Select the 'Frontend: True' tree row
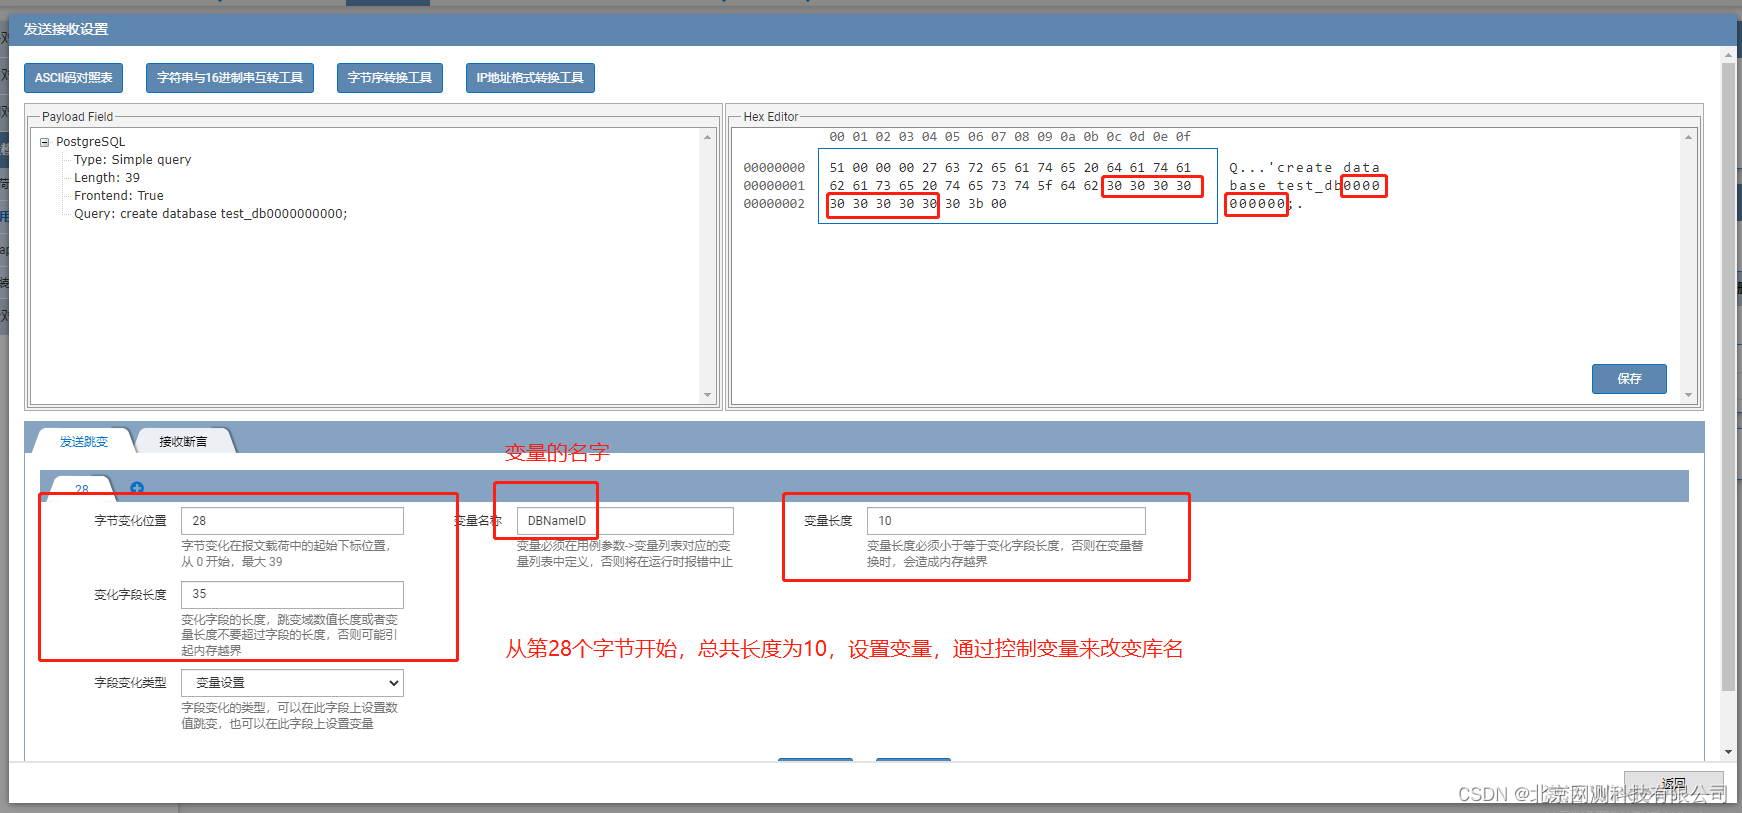The image size is (1742, 813). tap(118, 196)
